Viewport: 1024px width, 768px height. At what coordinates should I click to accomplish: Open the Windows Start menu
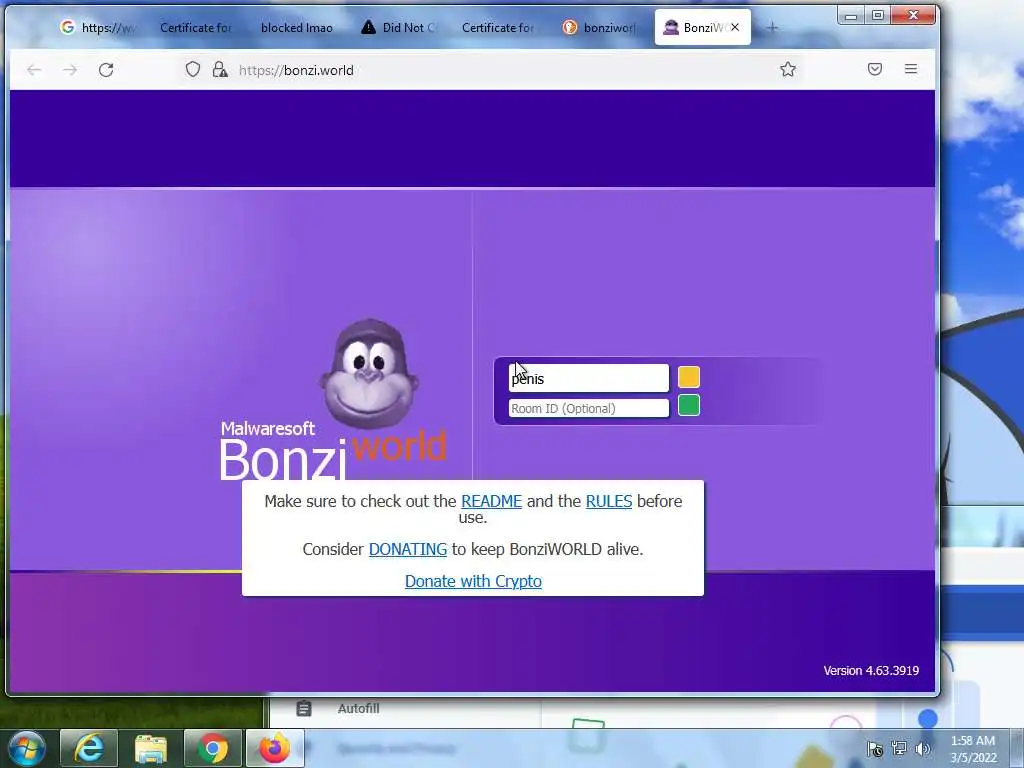point(27,748)
